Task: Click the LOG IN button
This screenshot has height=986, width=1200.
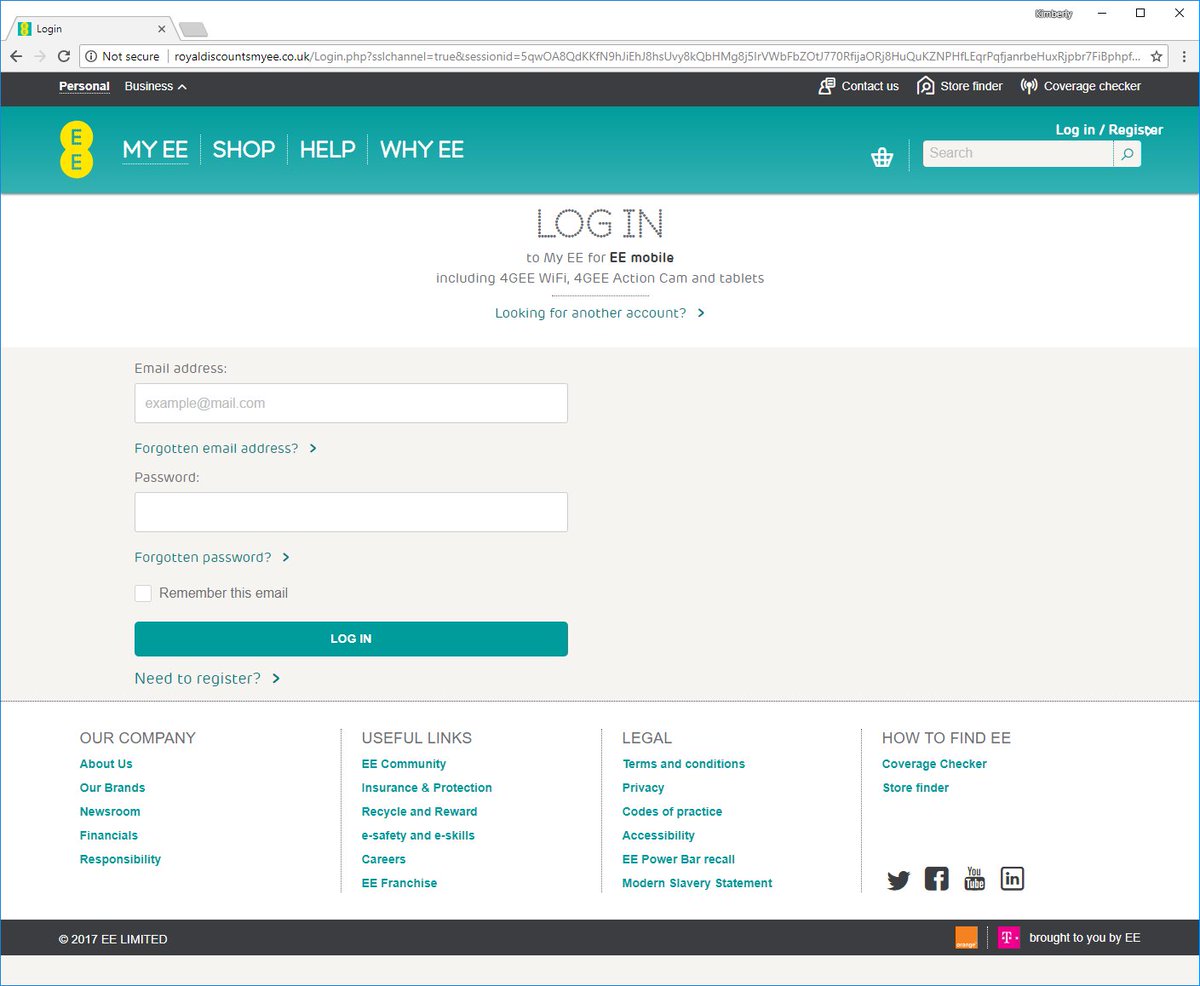Action: point(351,639)
